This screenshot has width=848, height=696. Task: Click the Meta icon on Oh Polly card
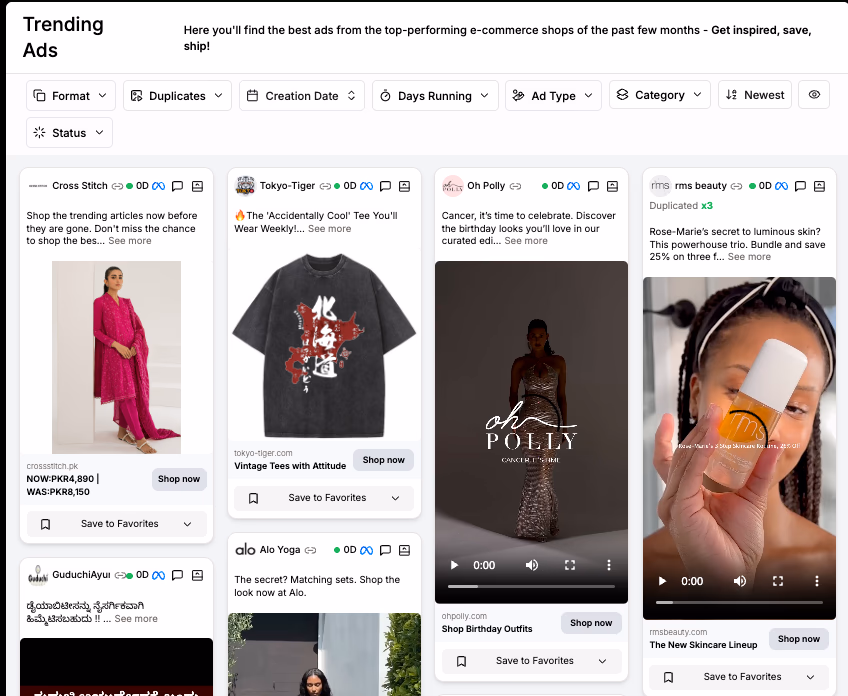[x=574, y=186]
